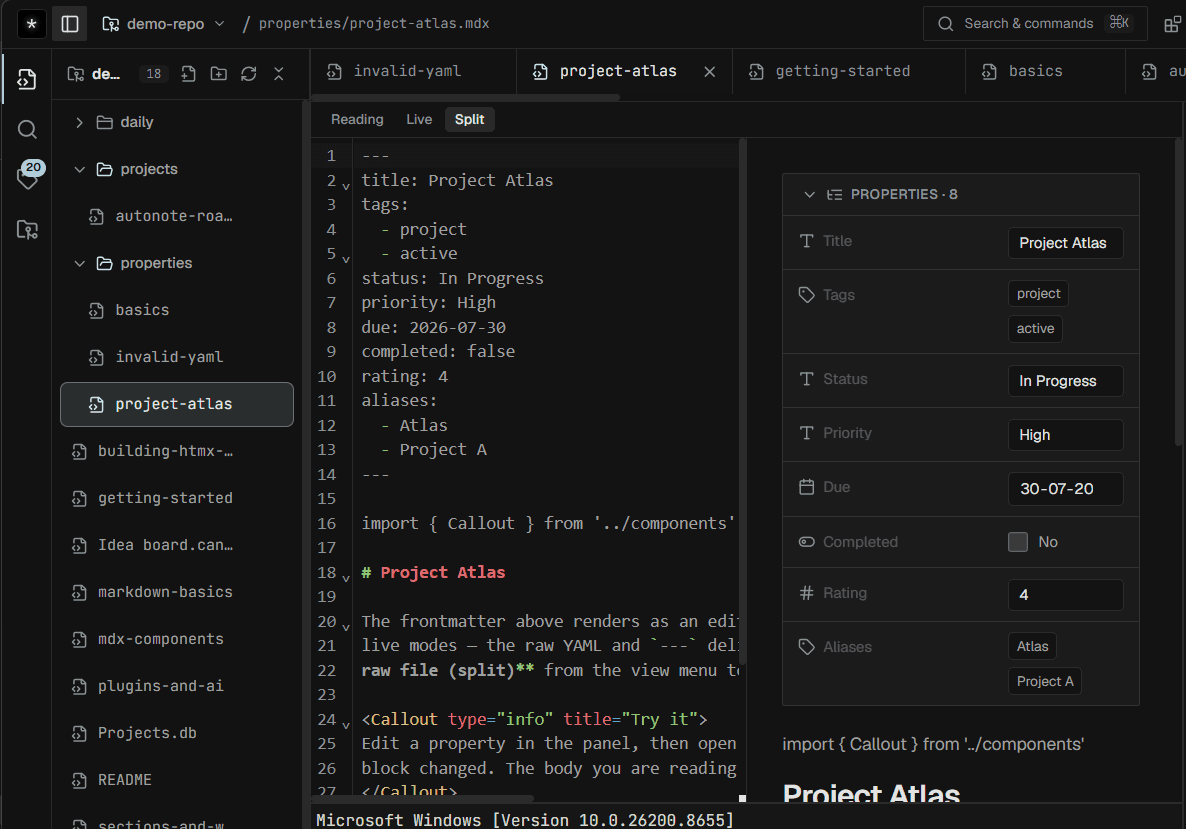The image size is (1186, 829).
Task: Click the new file icon in explorer header
Action: point(188,73)
